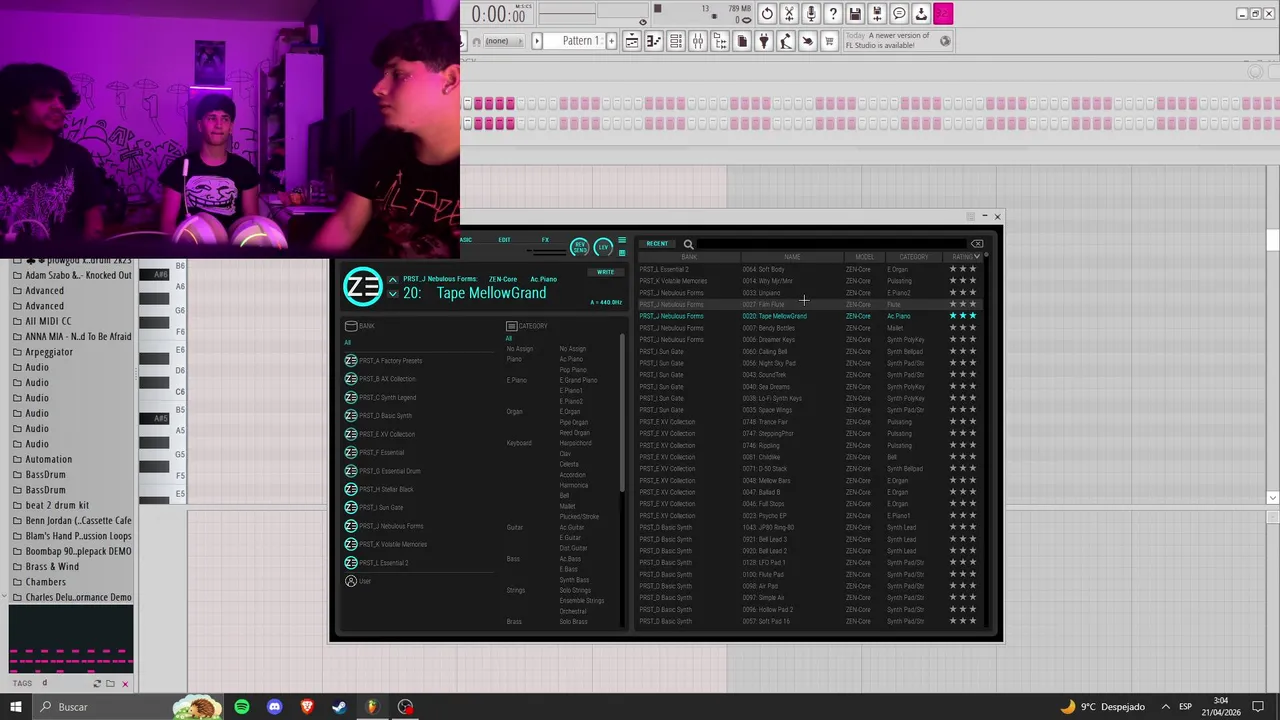Click the scissors one-click audio tool icon
The width and height of the screenshot is (1280, 720).
point(789,14)
